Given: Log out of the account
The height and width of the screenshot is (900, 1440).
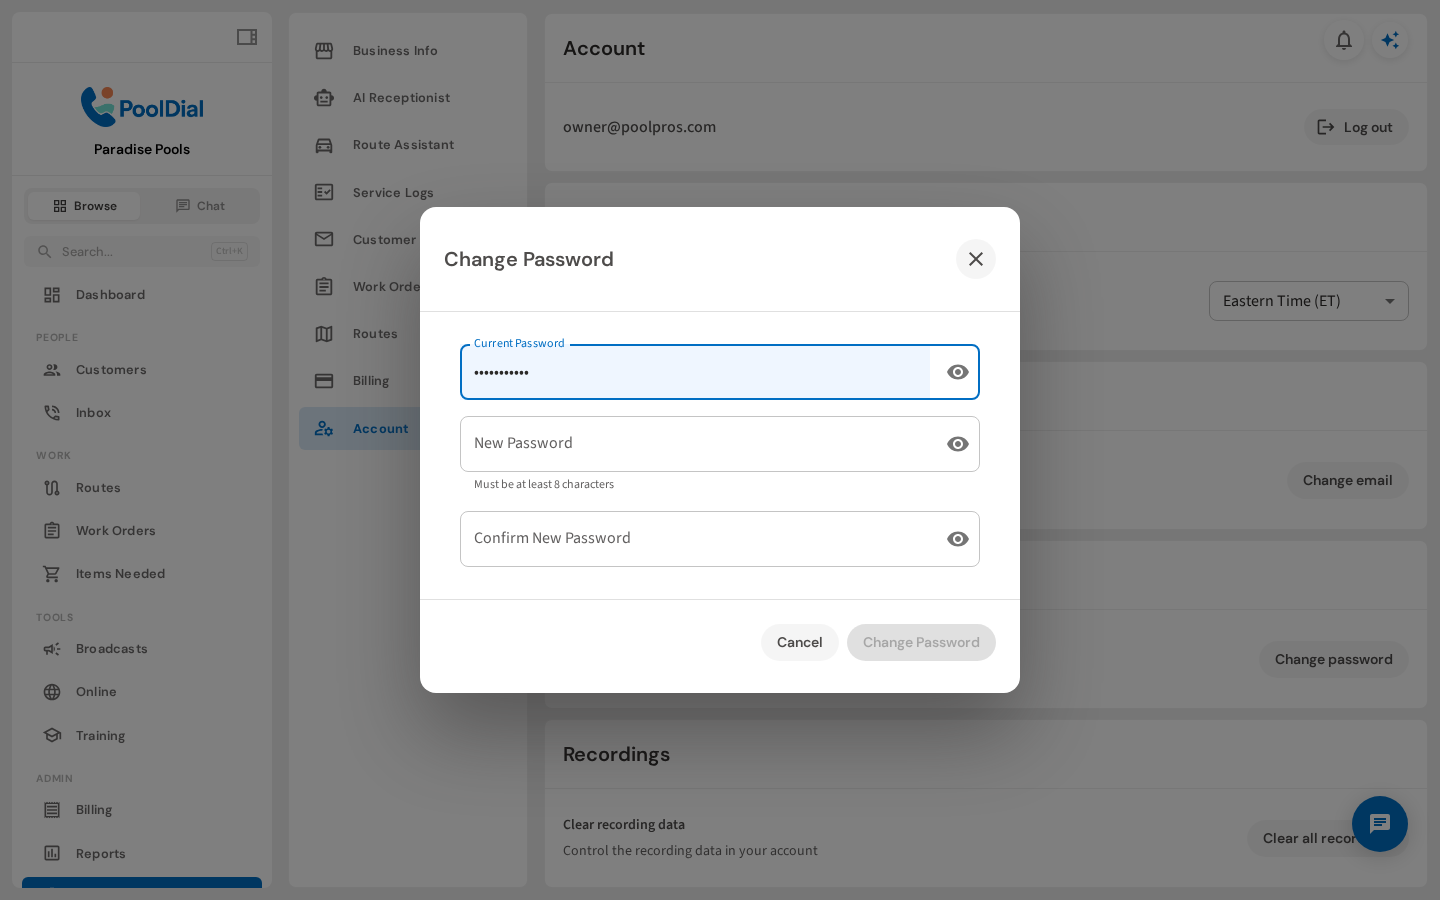Looking at the screenshot, I should [1356, 127].
